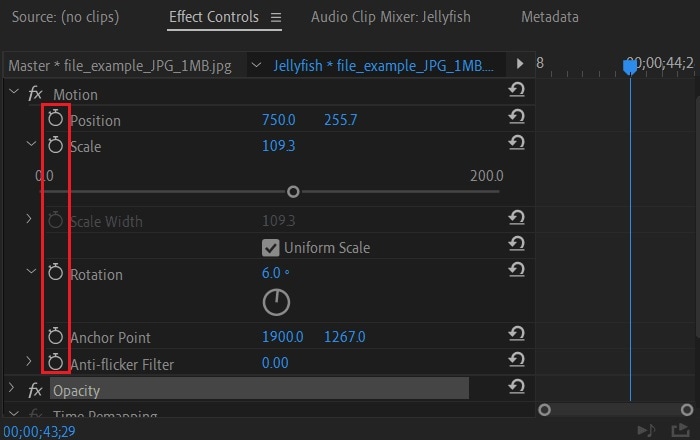
Task: Toggle Anti-flicker Filter stopwatch icon
Action: (x=56, y=363)
